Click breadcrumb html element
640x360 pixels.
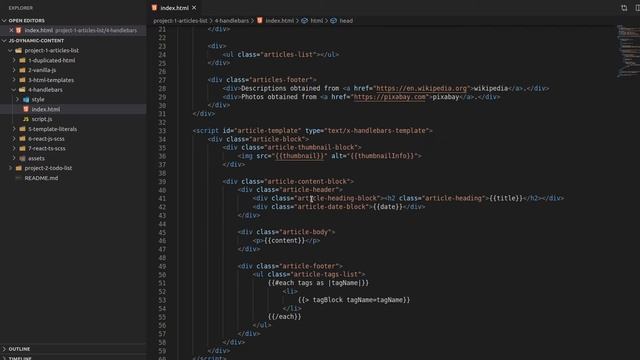click(x=317, y=21)
